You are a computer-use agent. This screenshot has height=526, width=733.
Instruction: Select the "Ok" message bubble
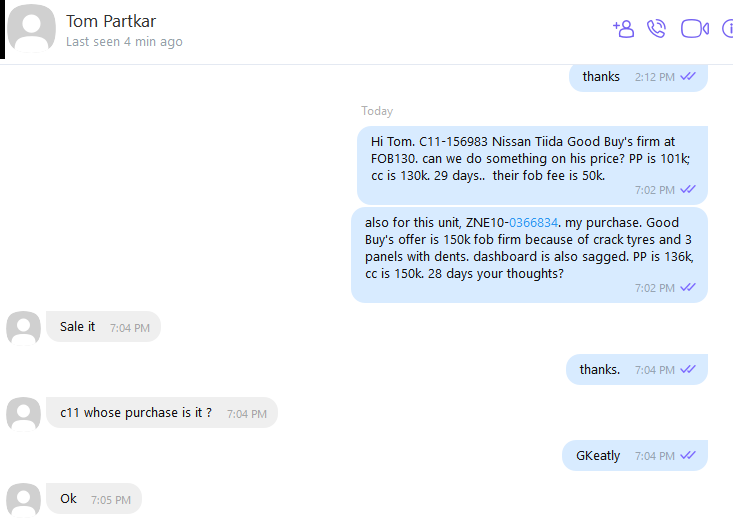[x=94, y=499]
